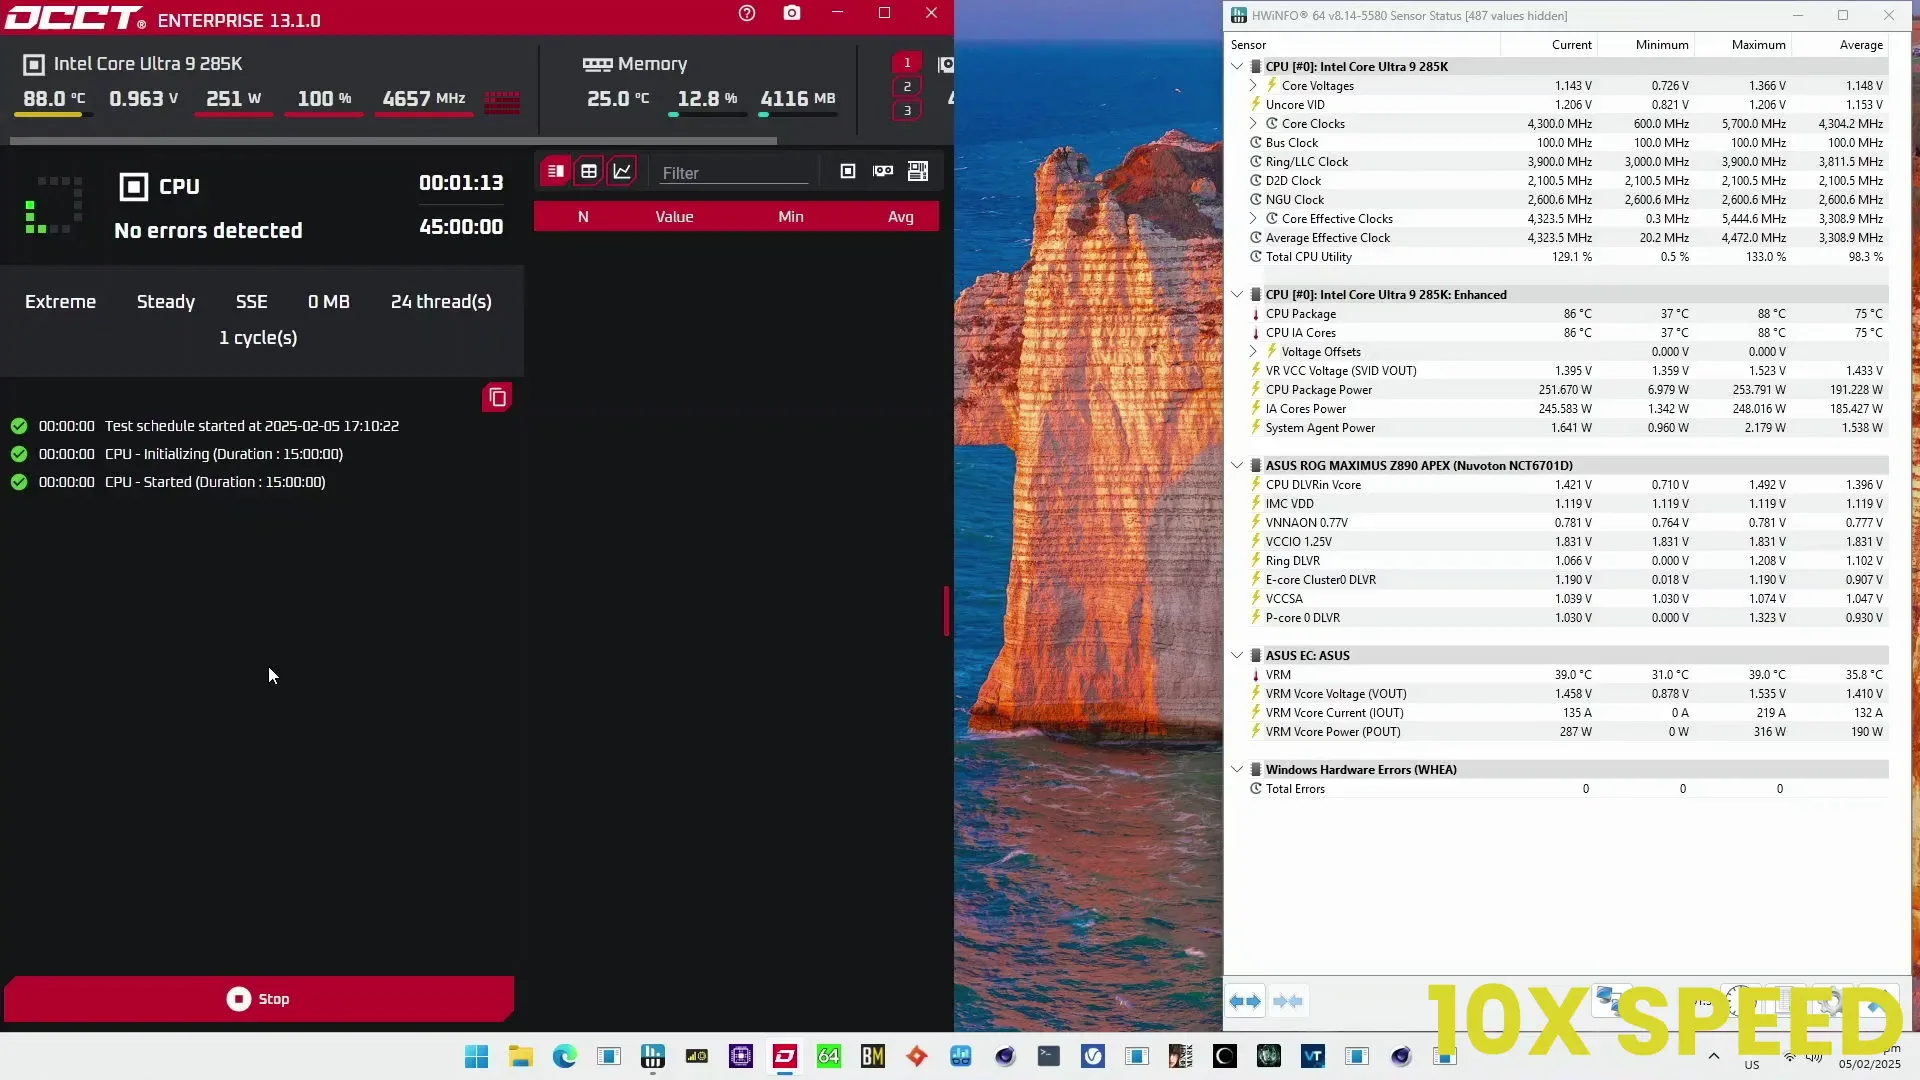Expand the Core Voltages row
This screenshot has height=1080, width=1920.
click(1253, 86)
